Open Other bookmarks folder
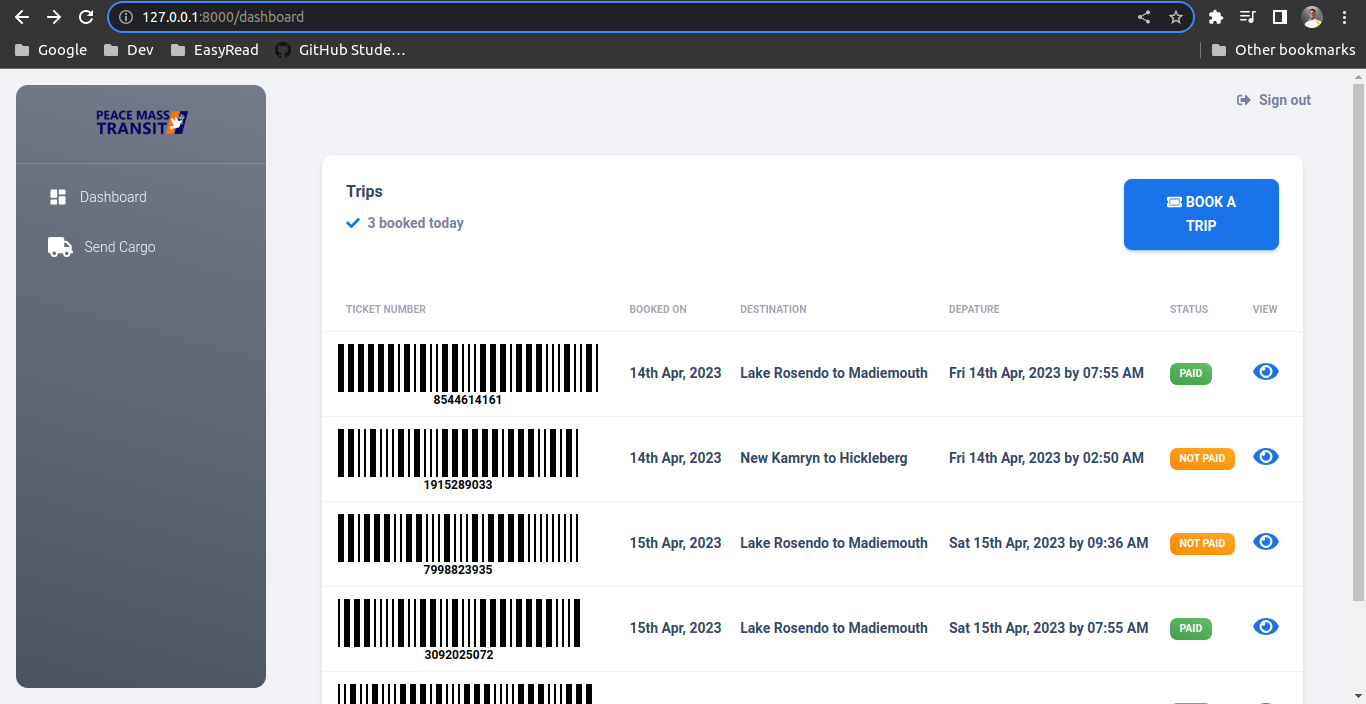The image size is (1366, 704). tap(1283, 50)
